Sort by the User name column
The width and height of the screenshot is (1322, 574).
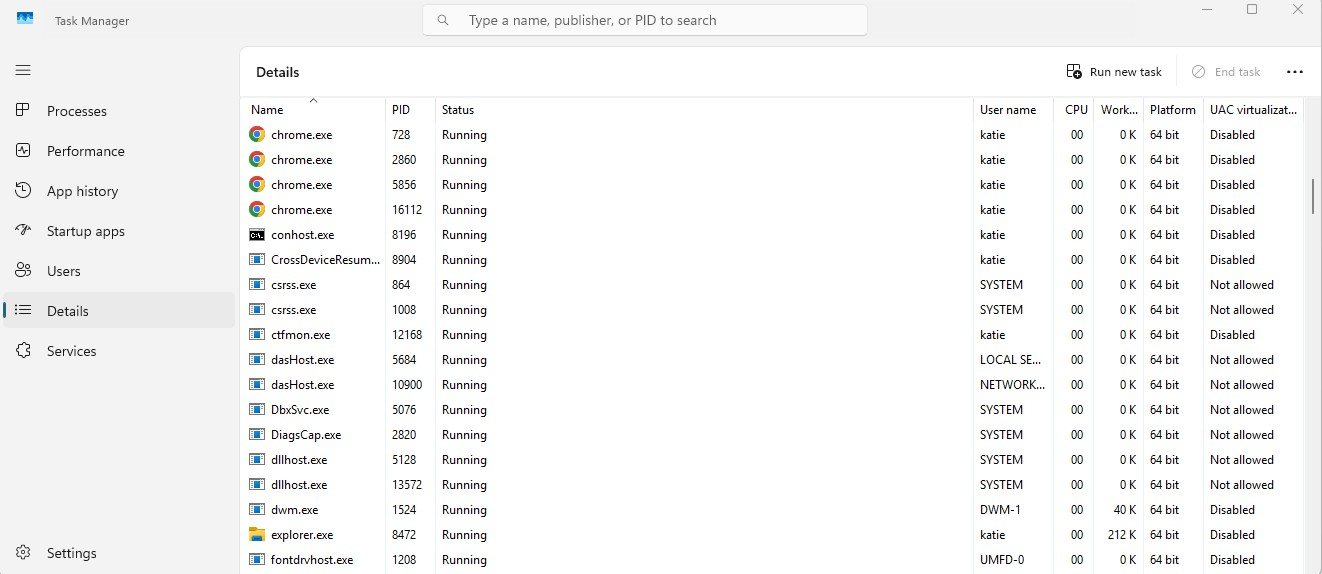click(1008, 110)
